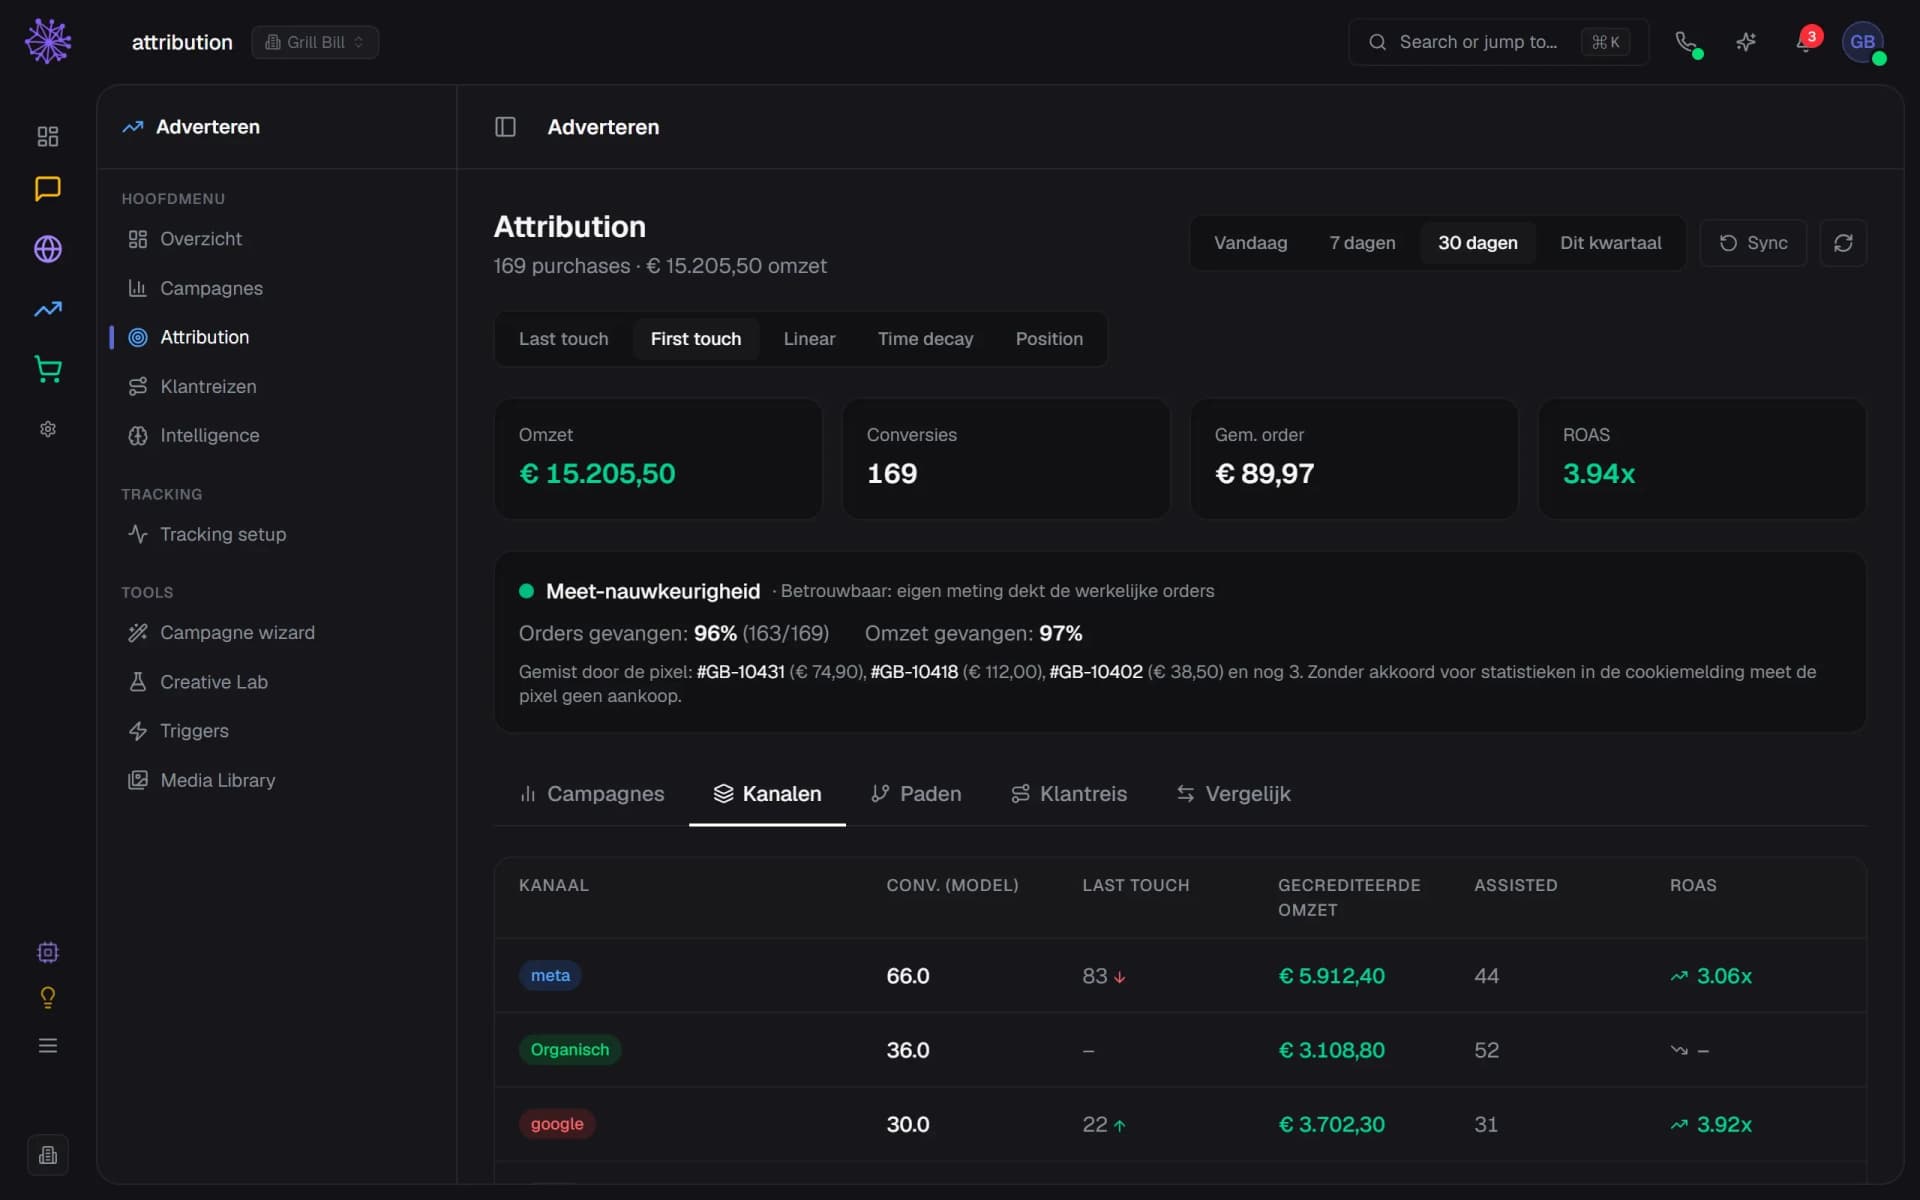Switch to the Campagnes tab
This screenshot has width=1920, height=1200.
pos(591,794)
